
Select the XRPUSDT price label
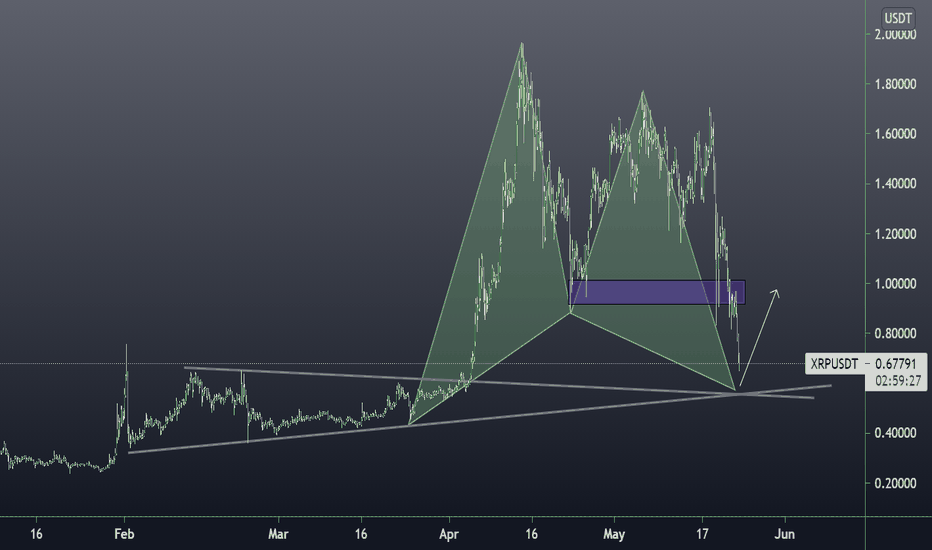(x=834, y=364)
